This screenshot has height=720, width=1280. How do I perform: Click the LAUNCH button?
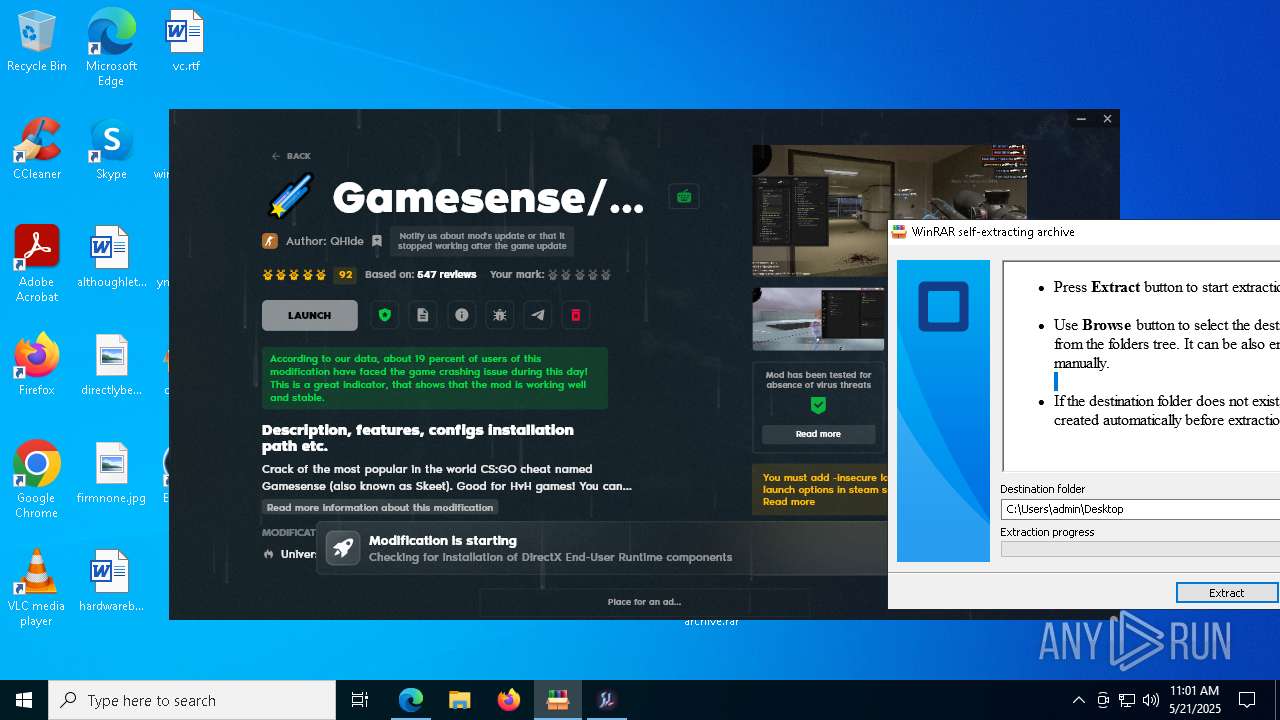309,315
